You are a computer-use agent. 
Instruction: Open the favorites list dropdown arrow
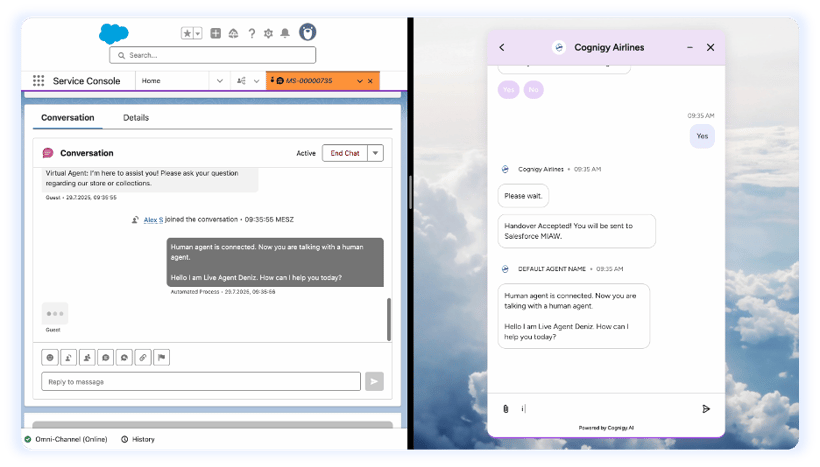click(198, 33)
